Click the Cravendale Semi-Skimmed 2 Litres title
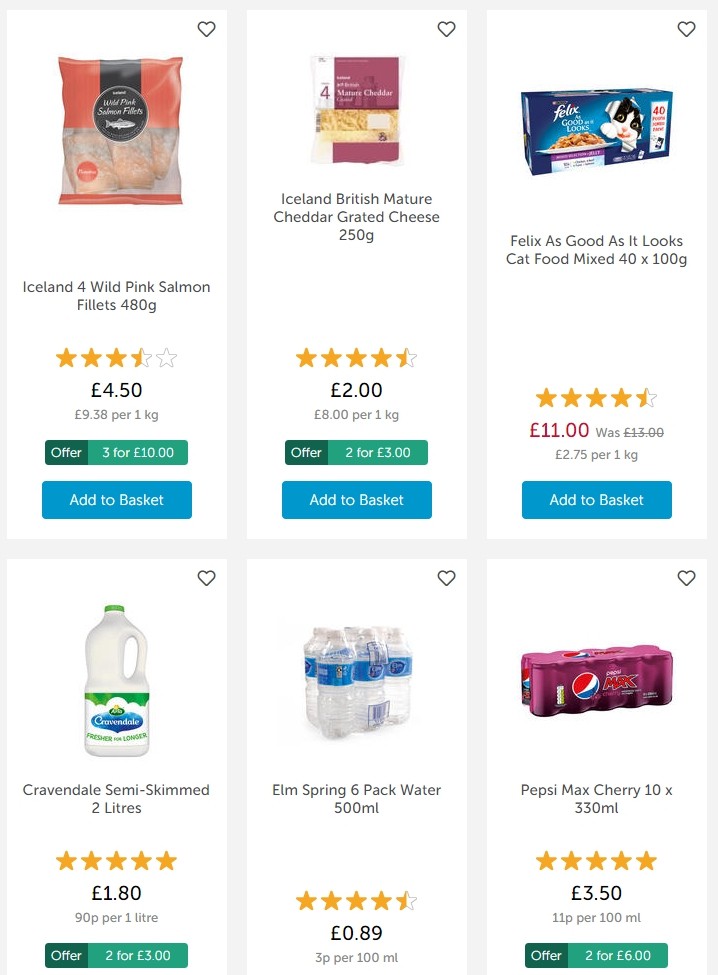The image size is (718, 975). 116,798
